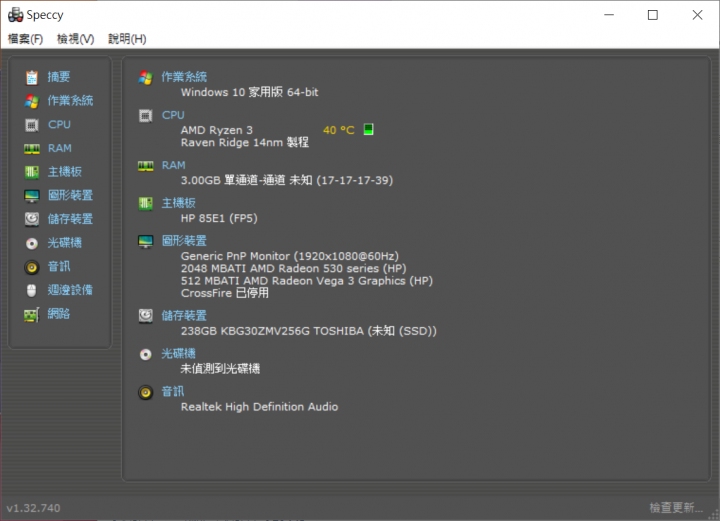
Task: Select RAM label in sidebar
Action: [x=60, y=148]
